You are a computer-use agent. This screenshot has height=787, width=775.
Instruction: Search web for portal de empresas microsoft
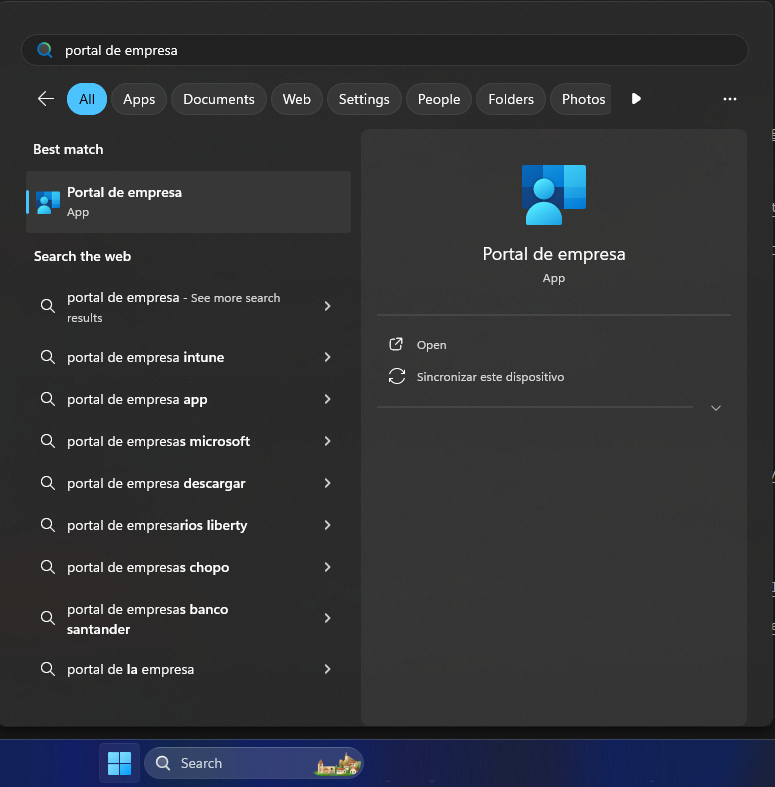click(x=158, y=441)
